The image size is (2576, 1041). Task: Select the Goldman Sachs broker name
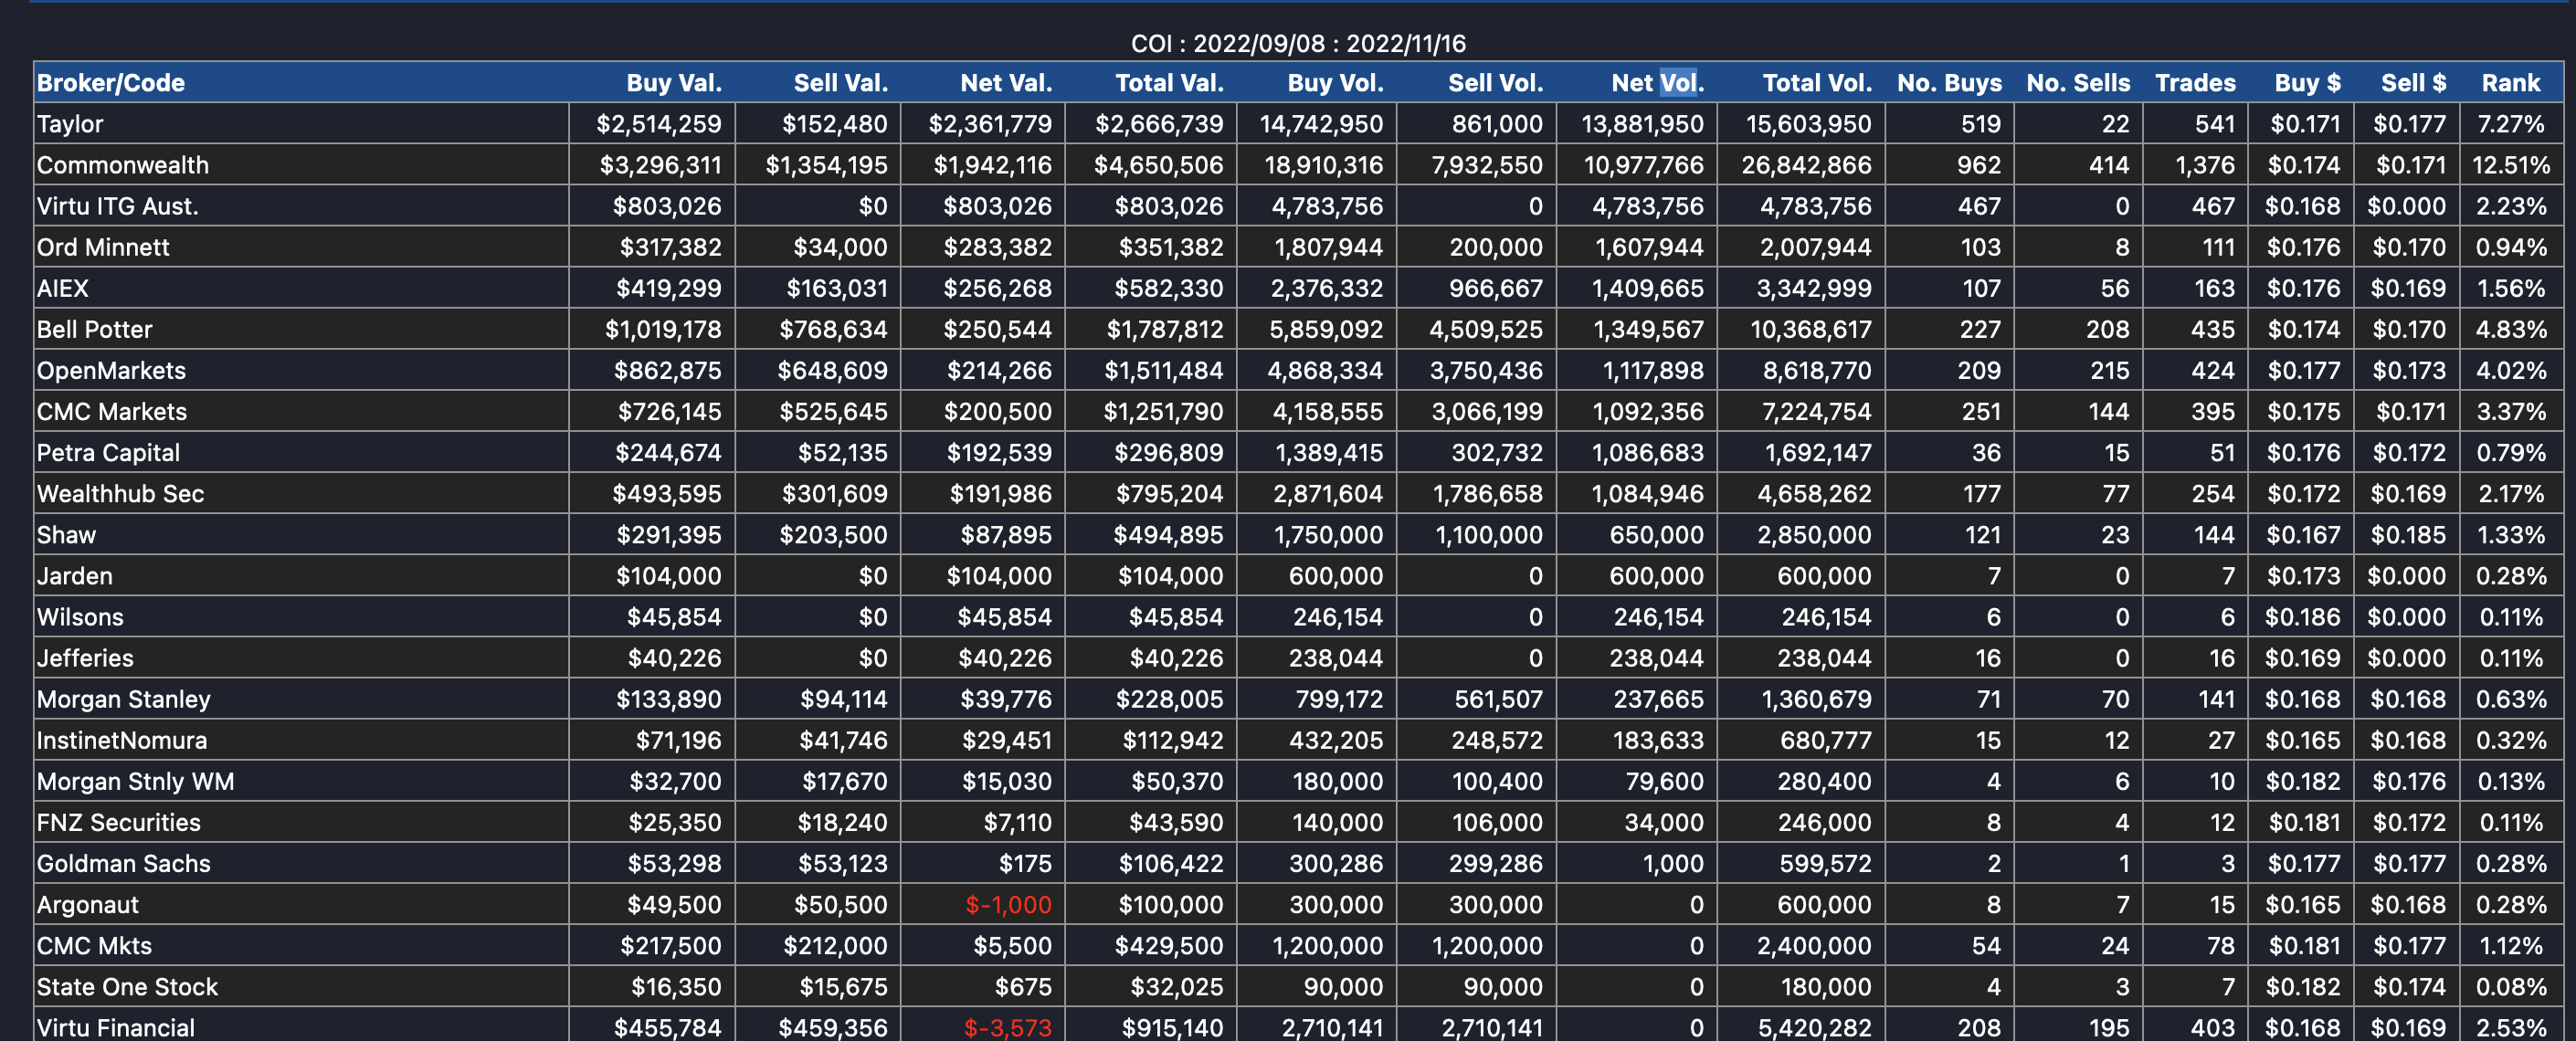tap(124, 862)
